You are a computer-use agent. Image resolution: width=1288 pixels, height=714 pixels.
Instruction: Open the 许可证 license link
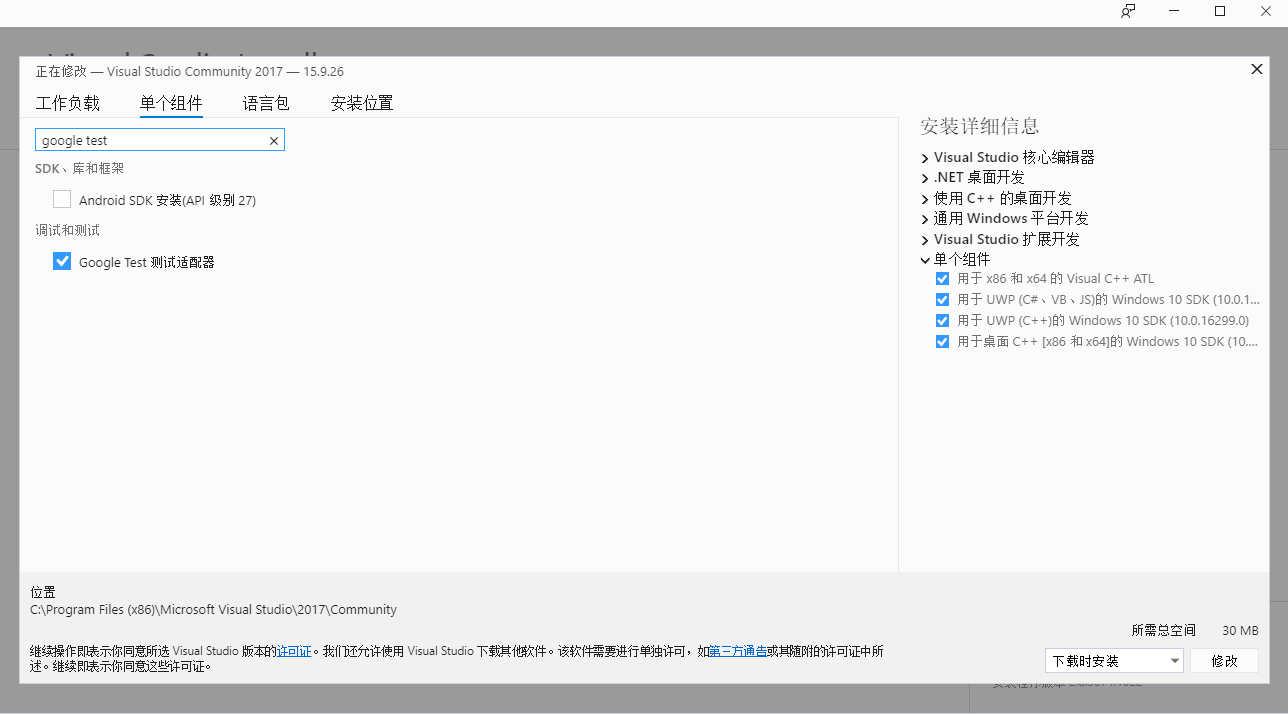click(x=295, y=651)
